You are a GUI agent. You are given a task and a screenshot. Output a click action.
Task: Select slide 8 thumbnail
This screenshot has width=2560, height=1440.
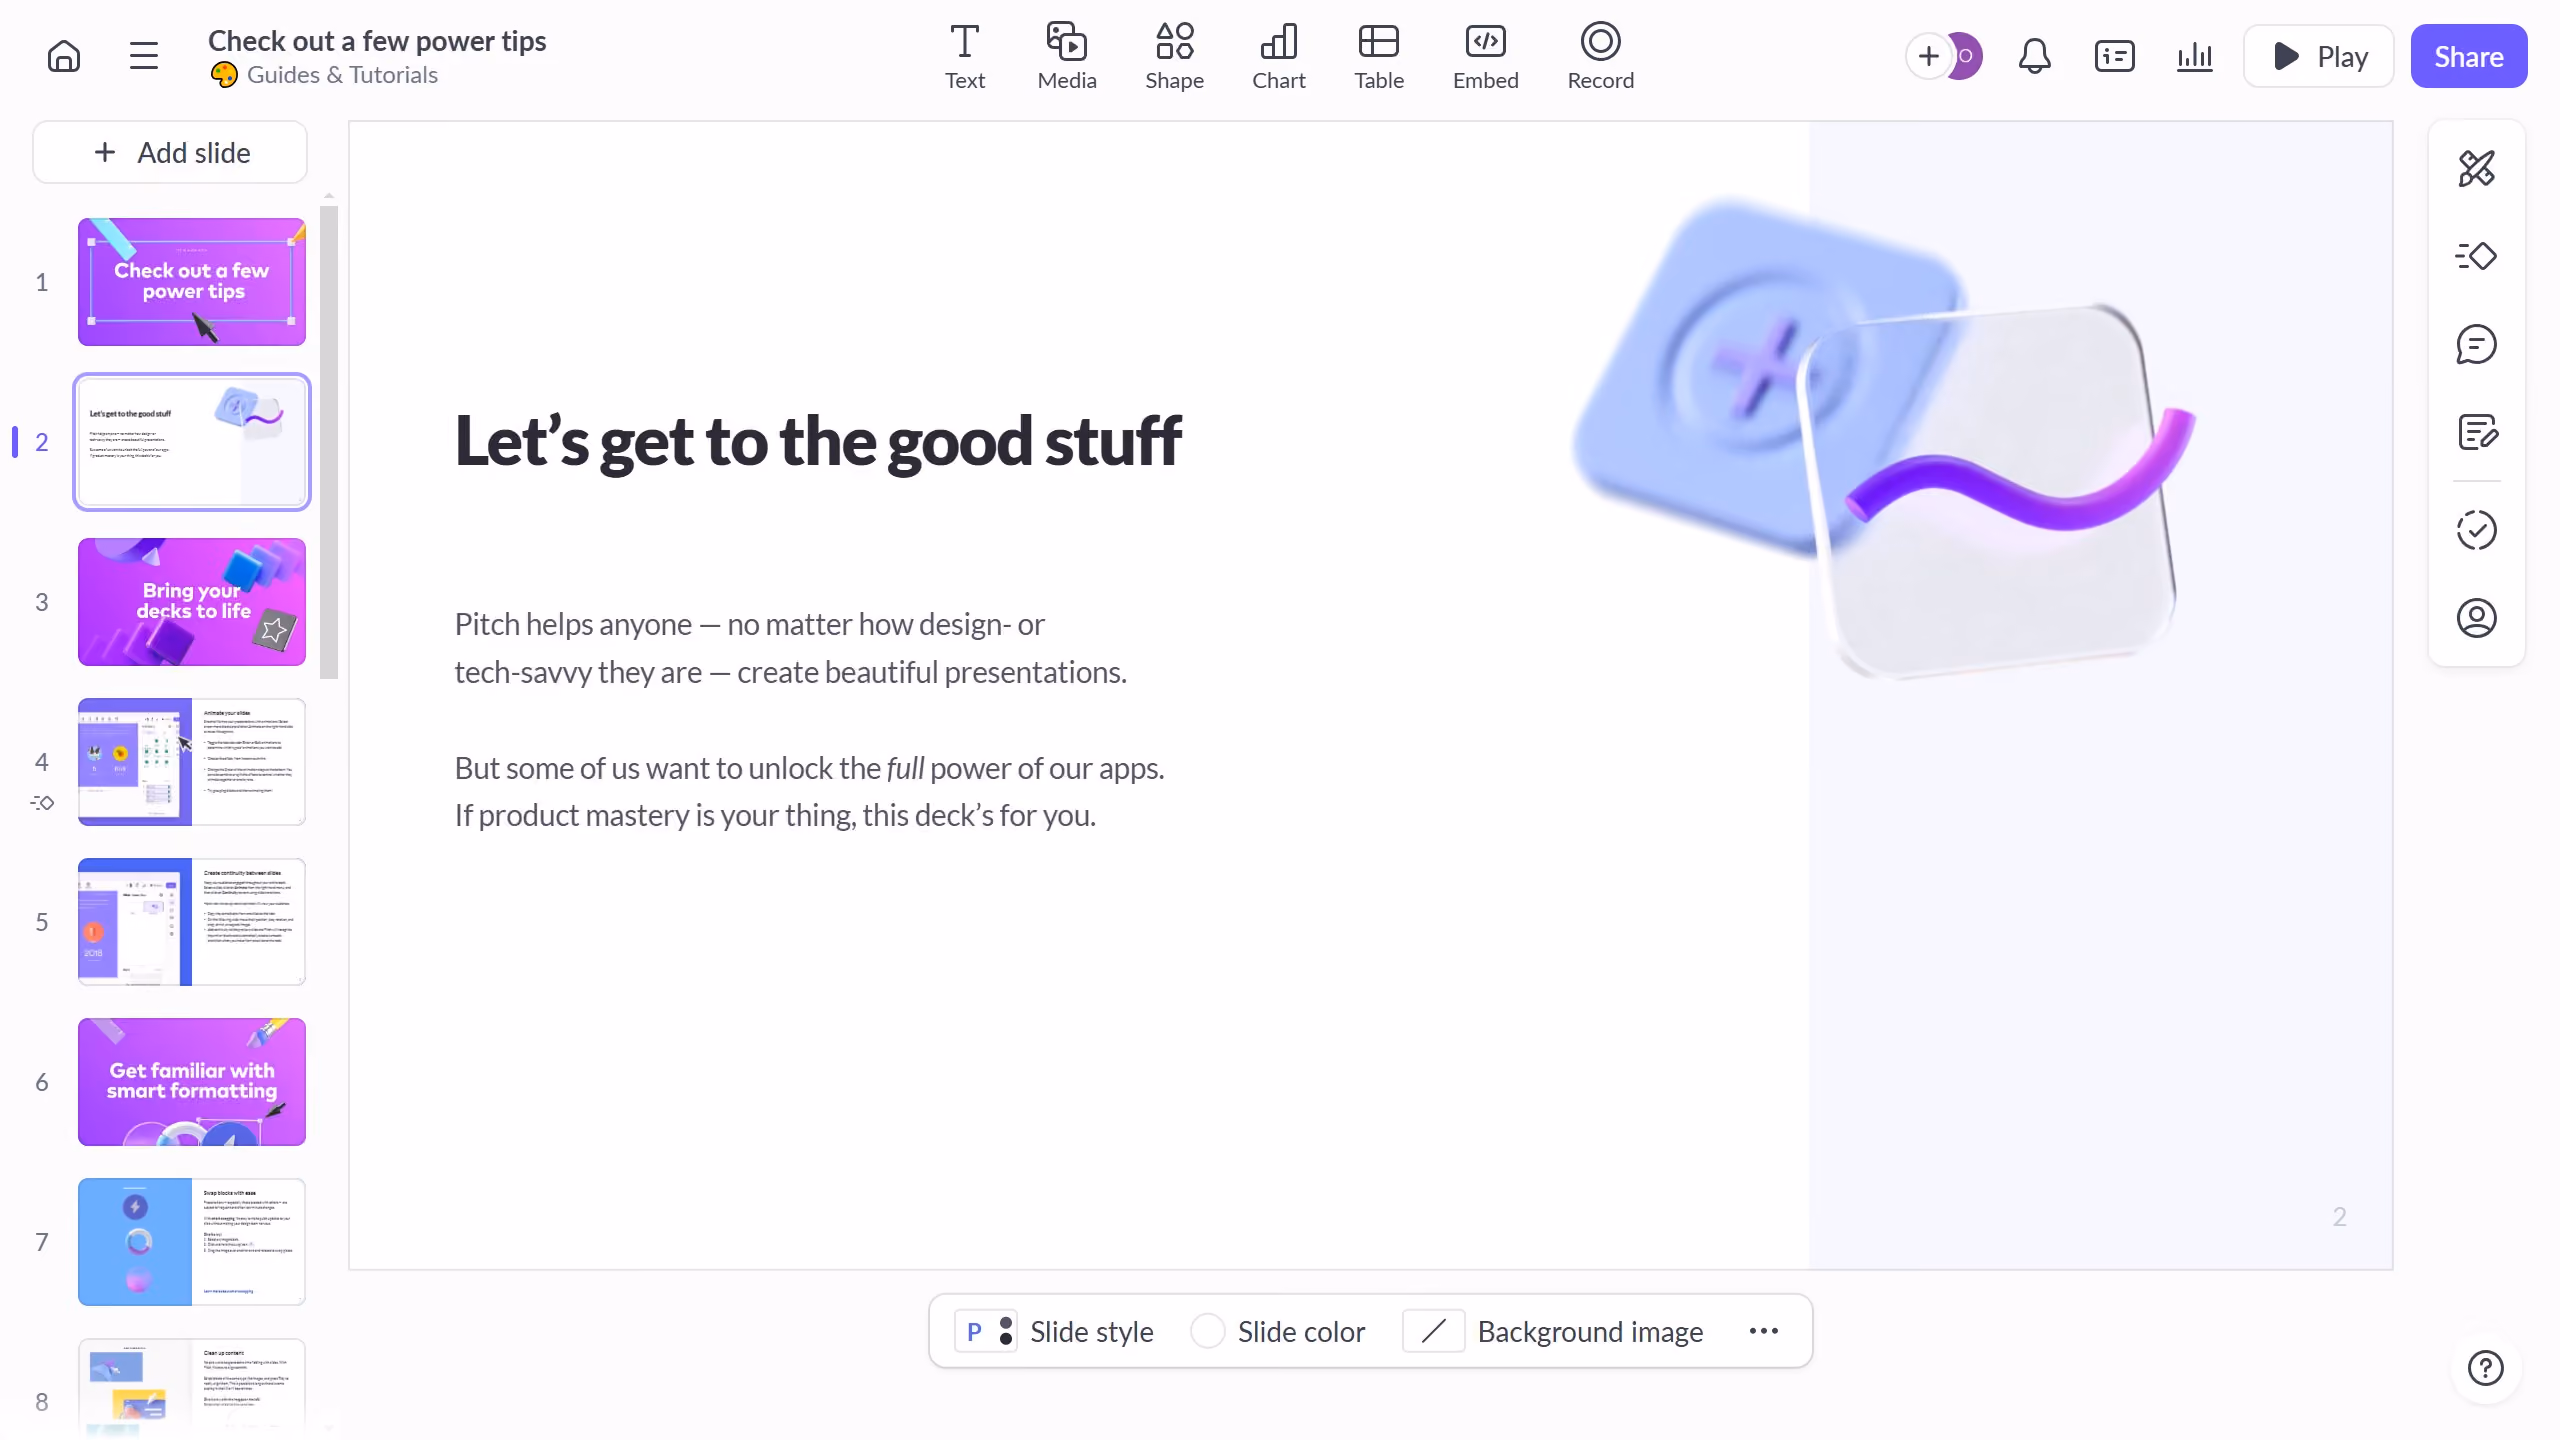click(x=192, y=1388)
